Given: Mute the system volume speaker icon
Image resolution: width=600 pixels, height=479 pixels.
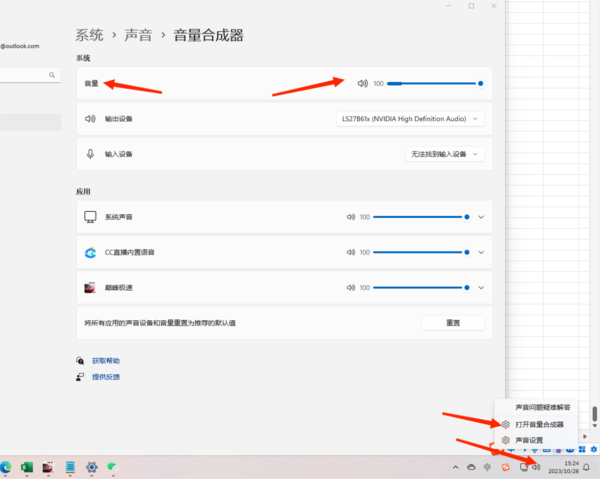Looking at the screenshot, I should [362, 83].
